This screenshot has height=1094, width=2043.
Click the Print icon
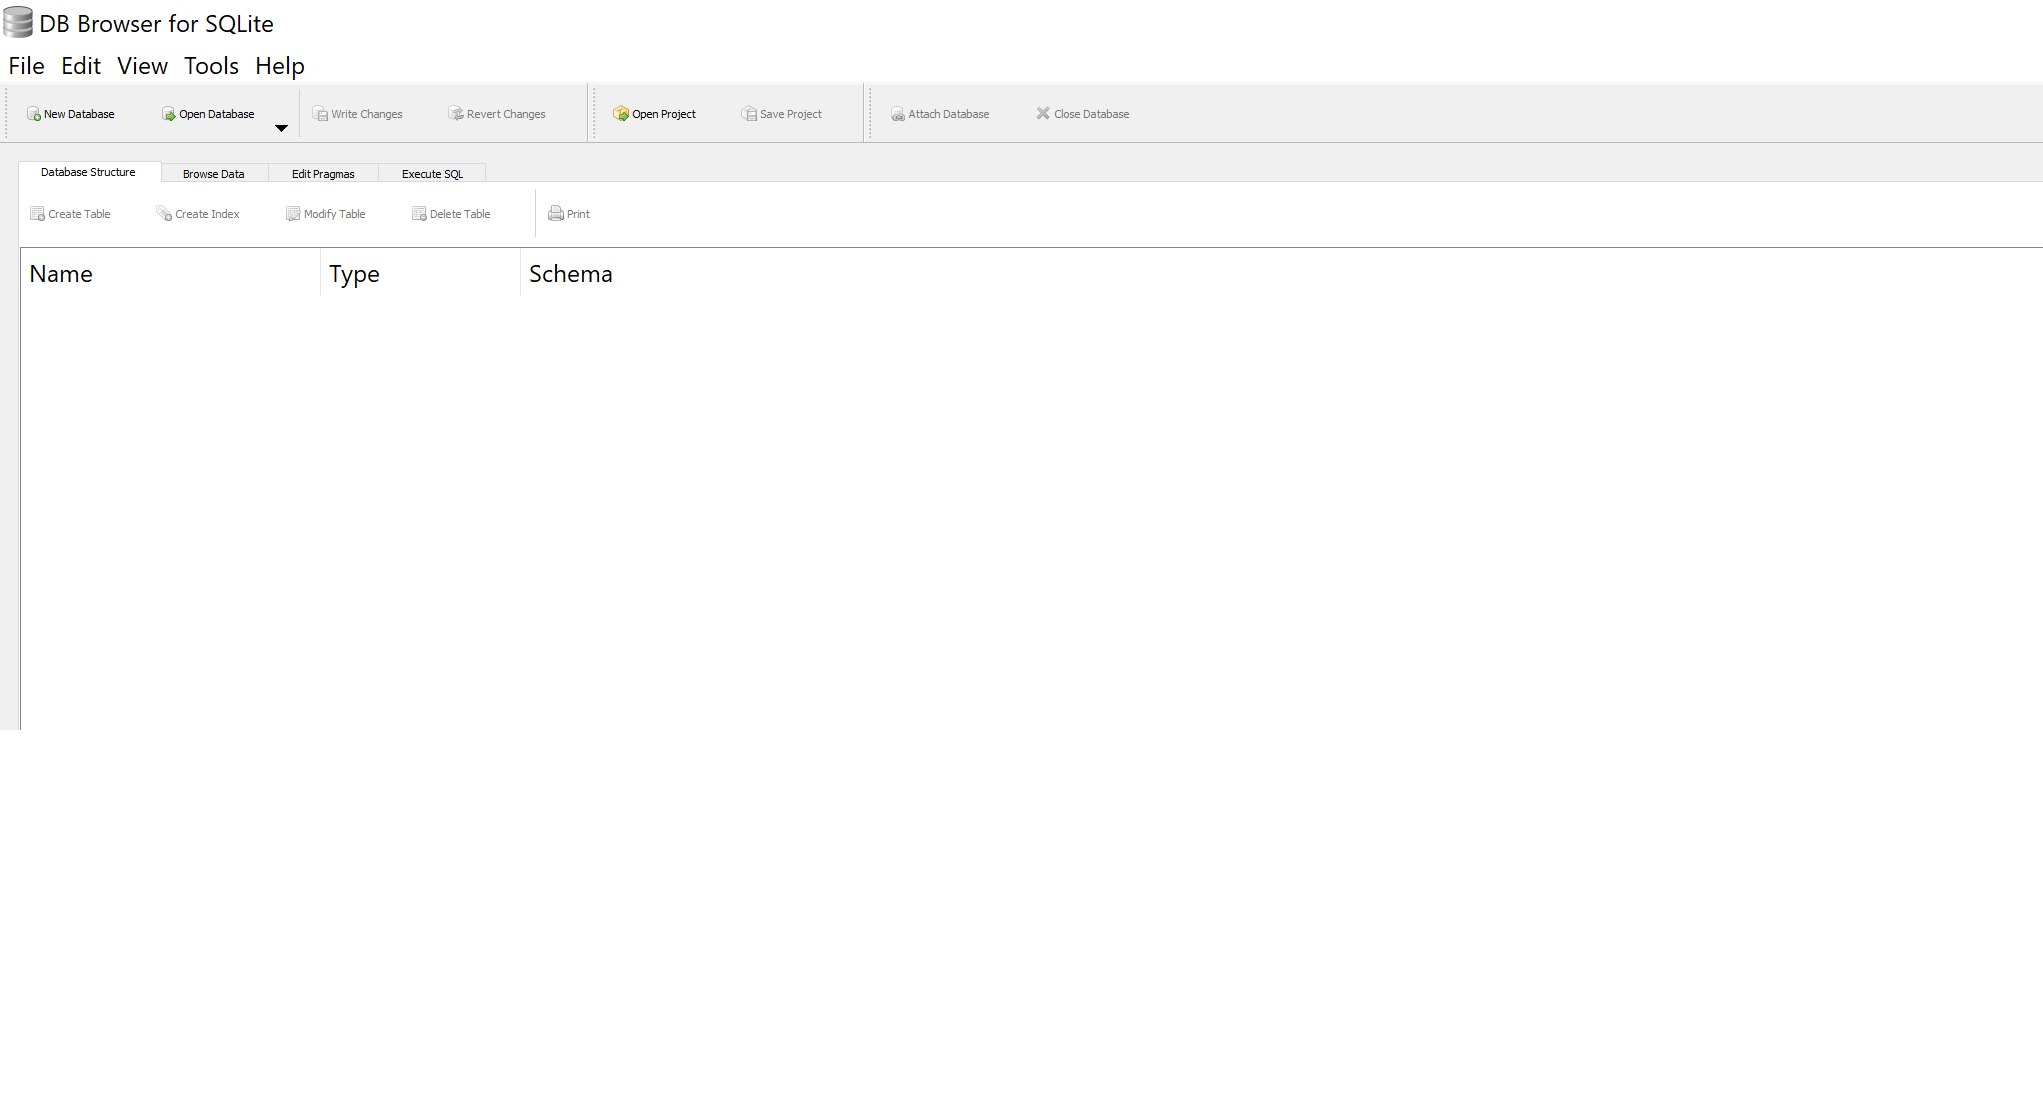pos(556,214)
